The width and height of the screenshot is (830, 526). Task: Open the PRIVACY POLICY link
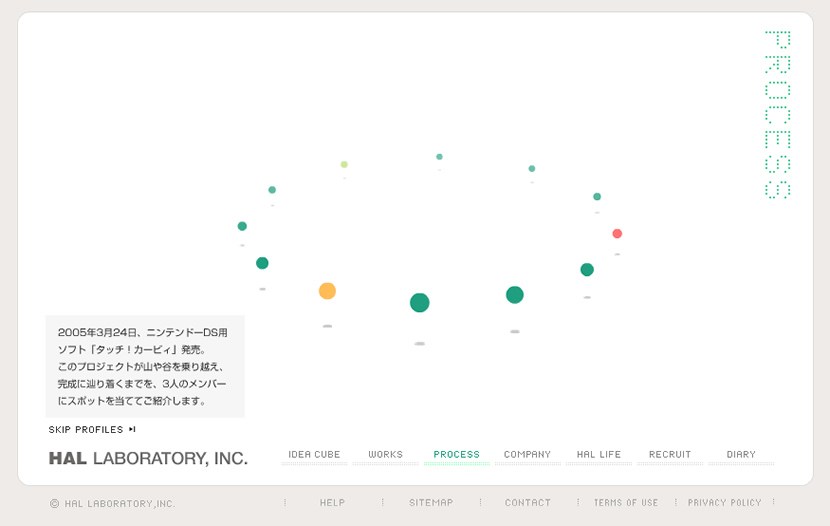tap(724, 503)
